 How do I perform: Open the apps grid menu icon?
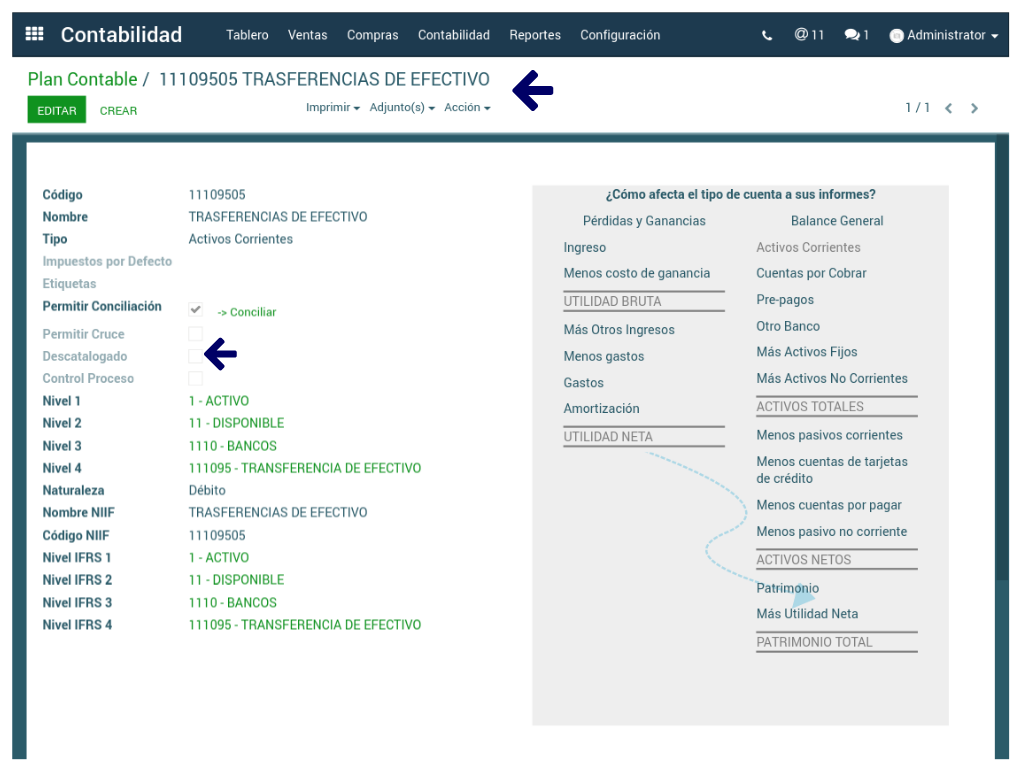pos(34,34)
